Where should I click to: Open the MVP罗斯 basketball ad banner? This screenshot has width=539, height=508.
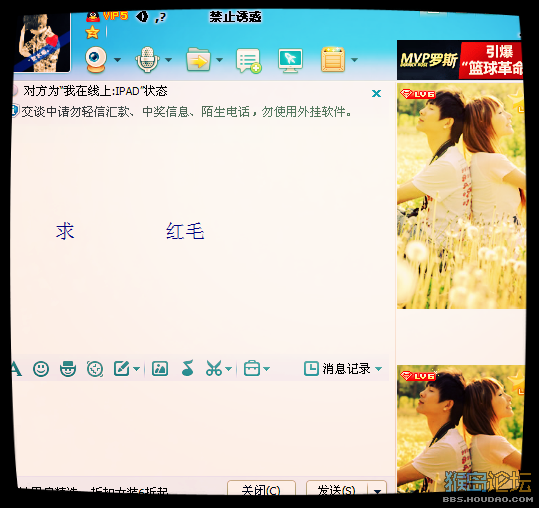(x=460, y=60)
